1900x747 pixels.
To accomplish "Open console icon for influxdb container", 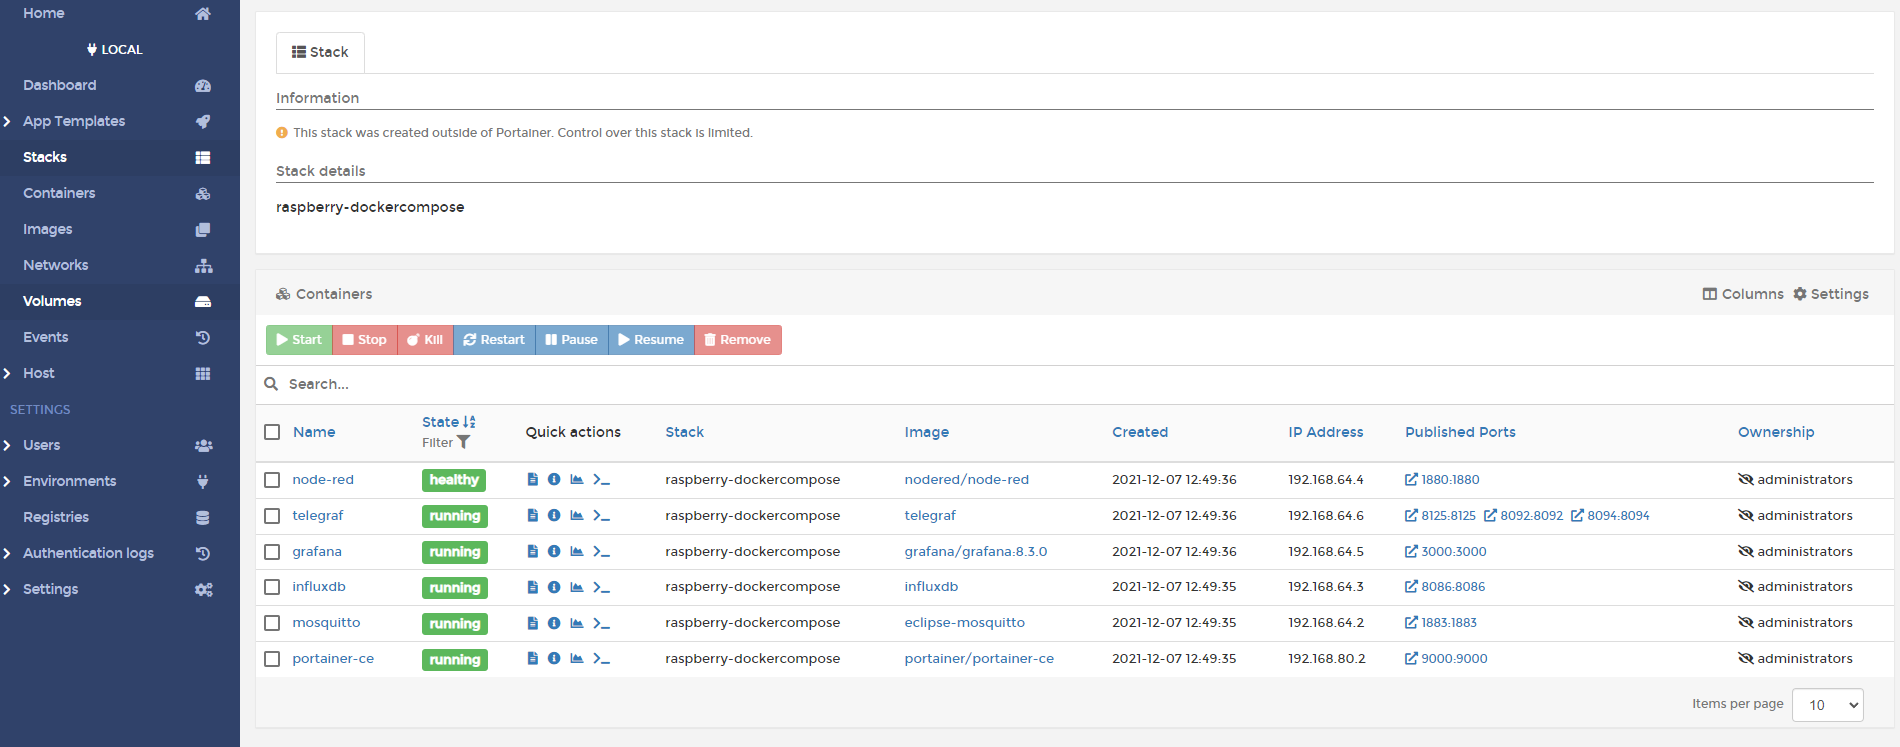I will click(x=601, y=588).
